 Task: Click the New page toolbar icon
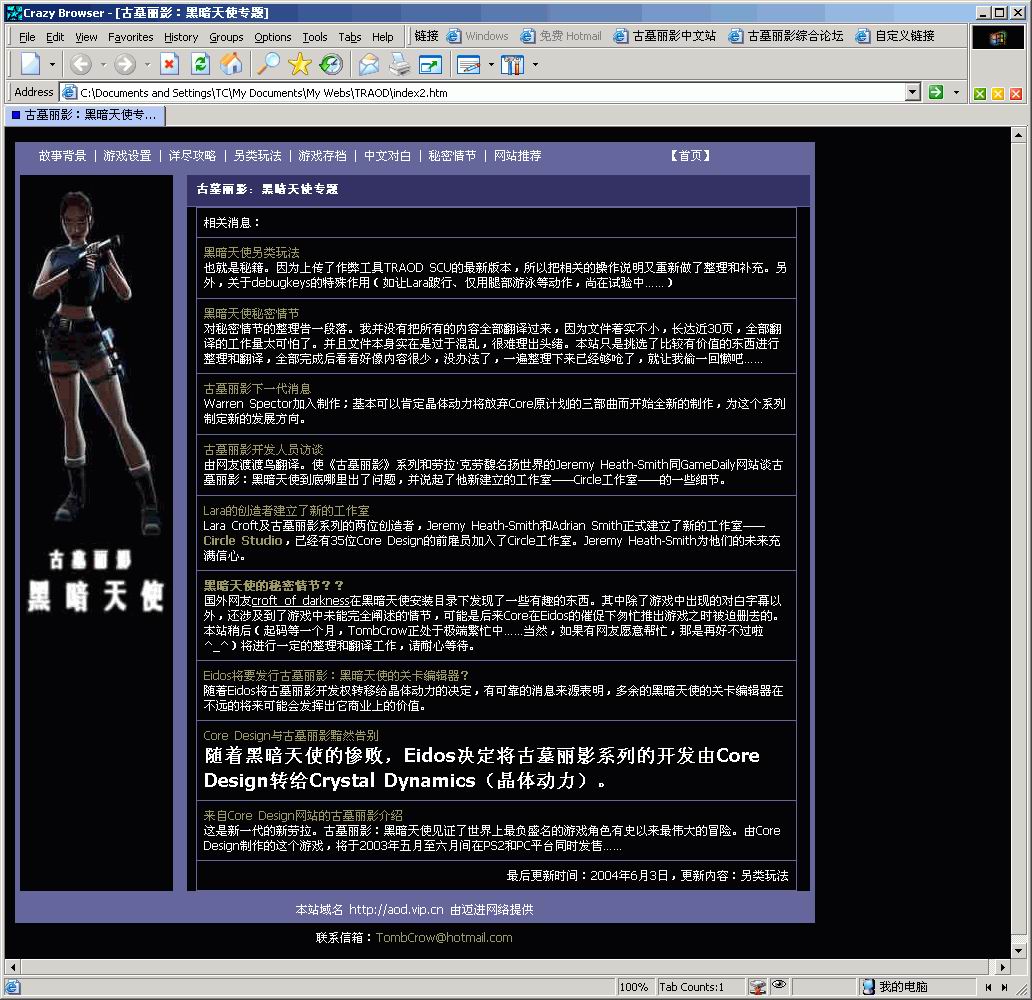(31, 64)
